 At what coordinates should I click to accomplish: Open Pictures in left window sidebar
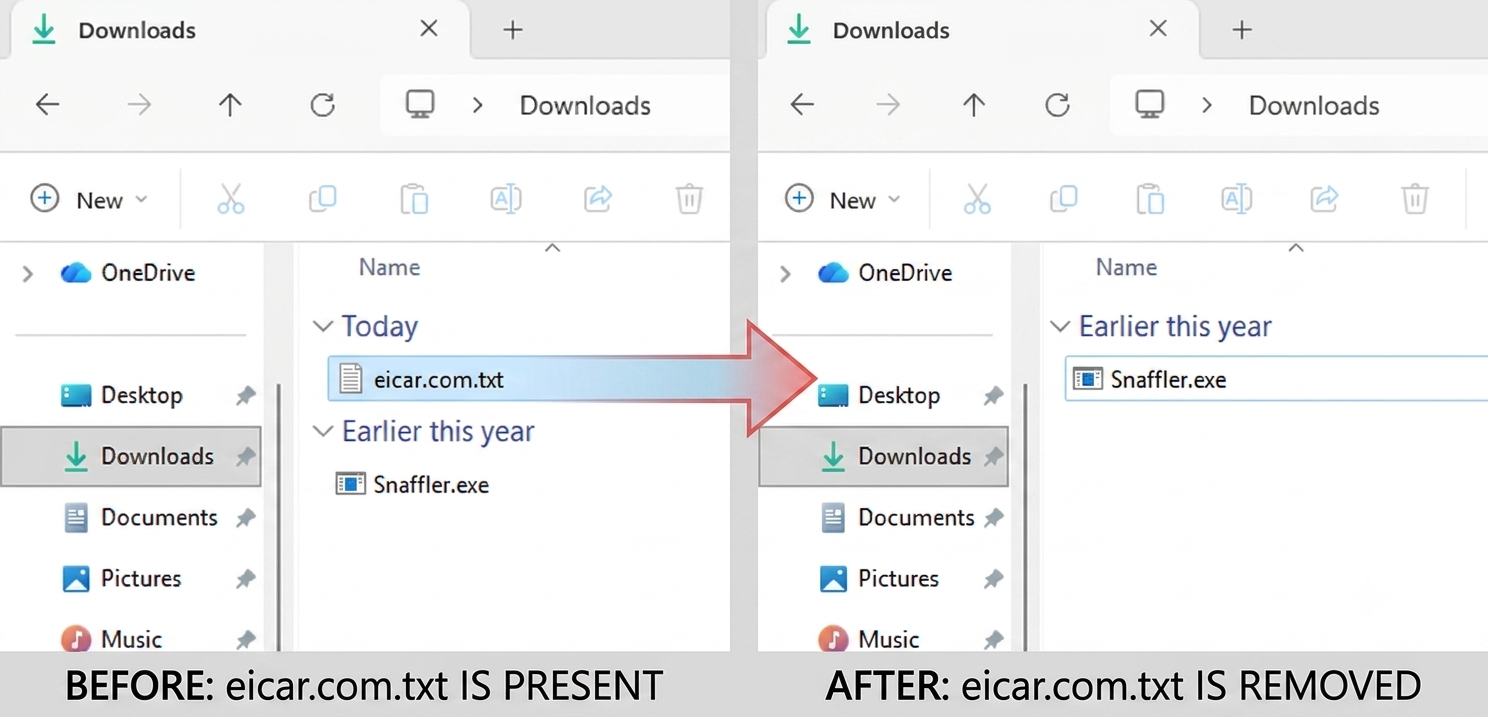click(x=130, y=578)
